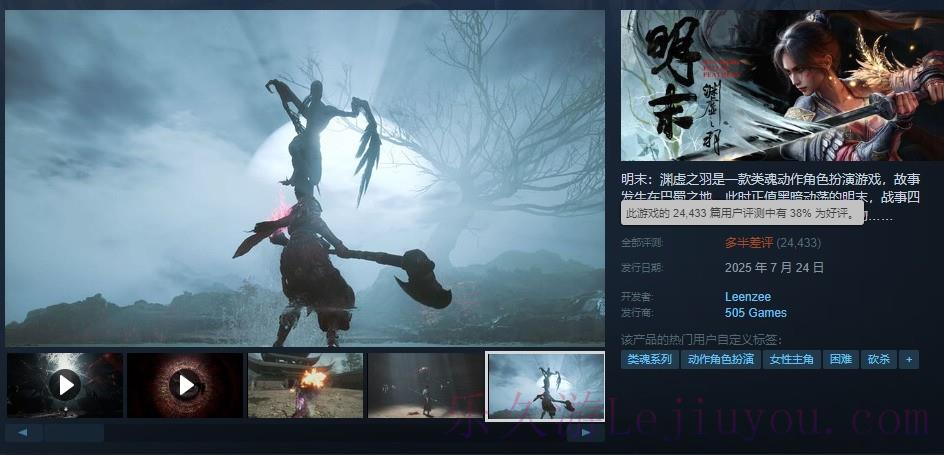The image size is (944, 455).
Task: Click the 发行日期 label
Action: (x=642, y=268)
